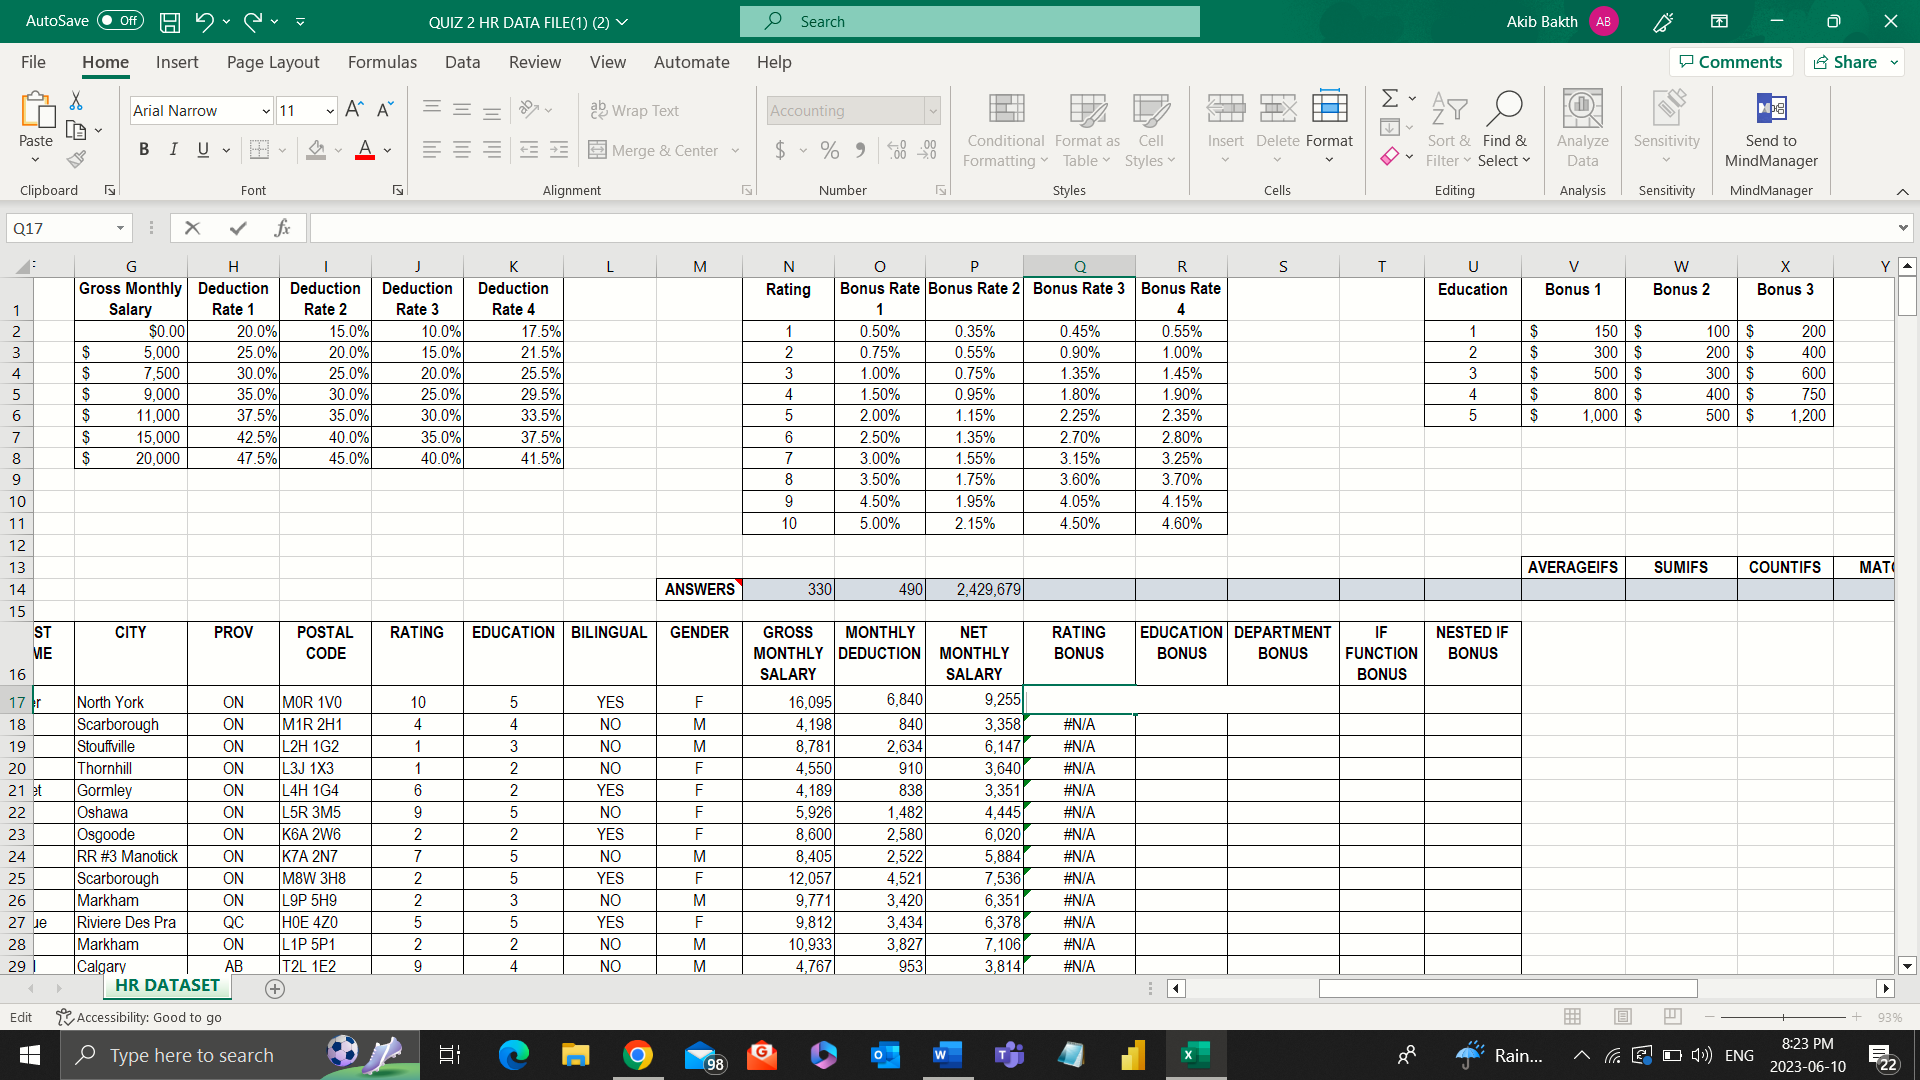Launch Analyze Data
Screen dimensions: 1920x1080
pos(1581,130)
